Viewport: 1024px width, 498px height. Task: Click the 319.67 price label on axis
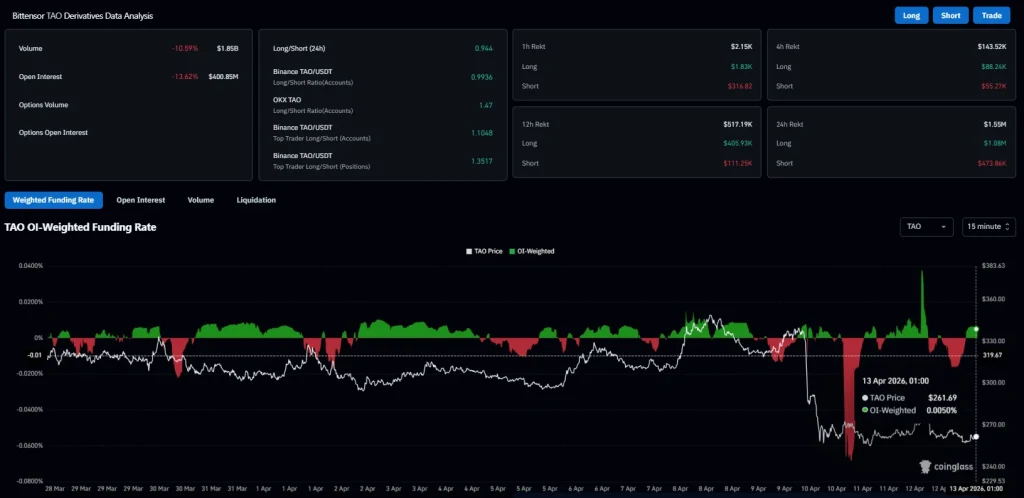[x=991, y=355]
